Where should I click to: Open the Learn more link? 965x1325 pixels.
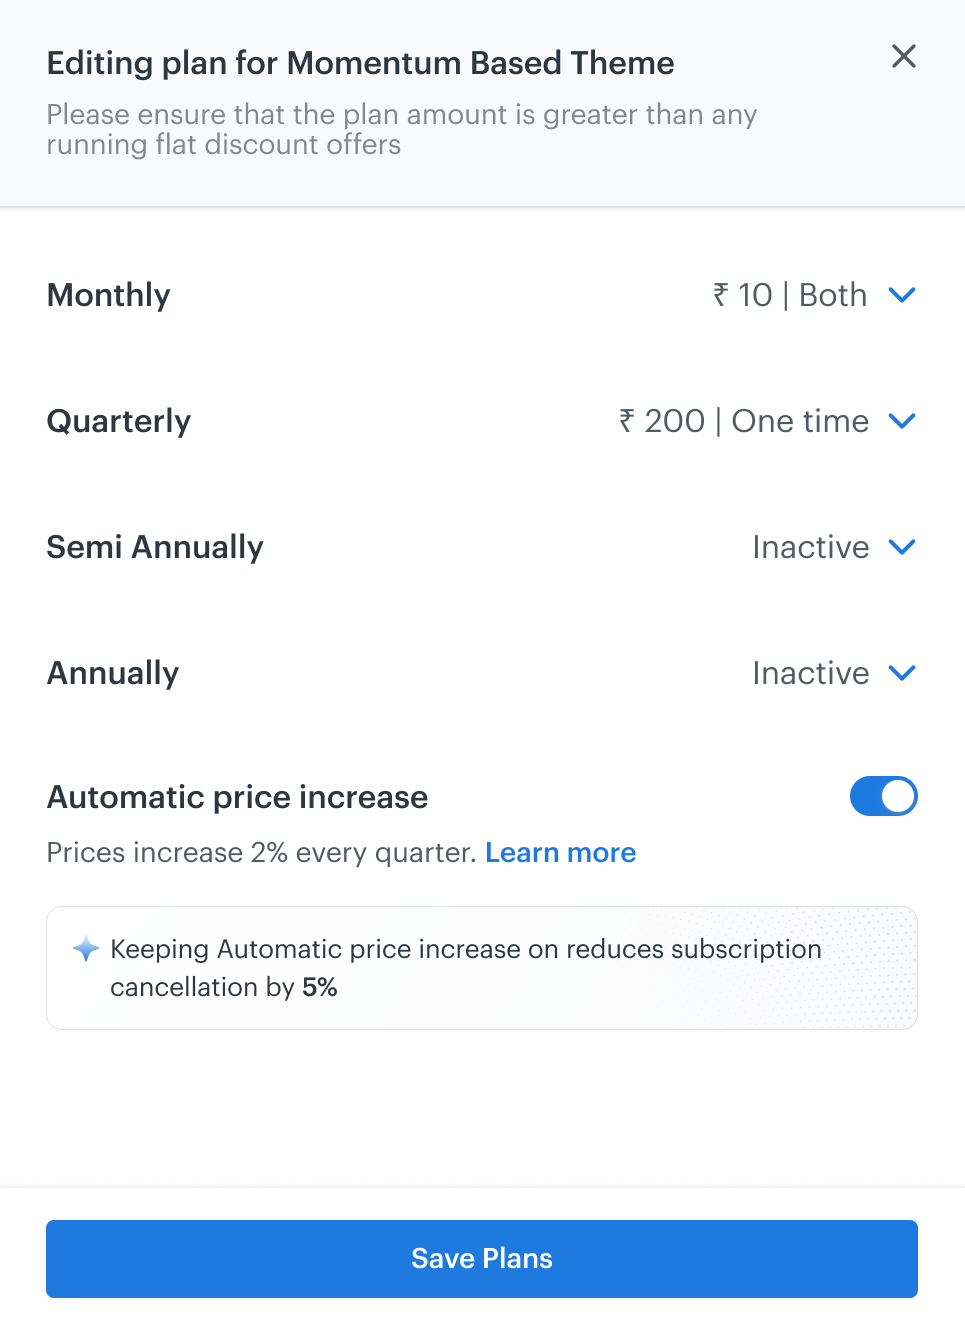click(560, 853)
